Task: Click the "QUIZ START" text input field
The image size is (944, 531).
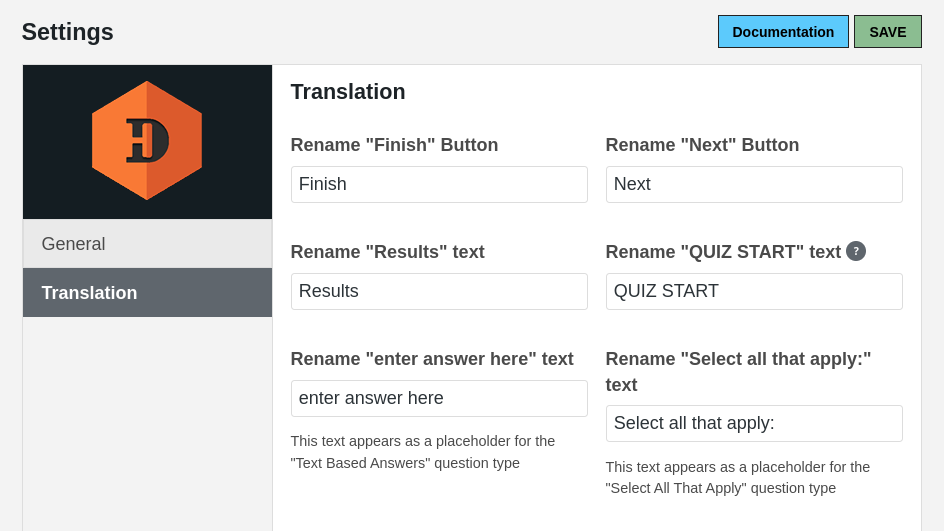Action: coord(754,292)
